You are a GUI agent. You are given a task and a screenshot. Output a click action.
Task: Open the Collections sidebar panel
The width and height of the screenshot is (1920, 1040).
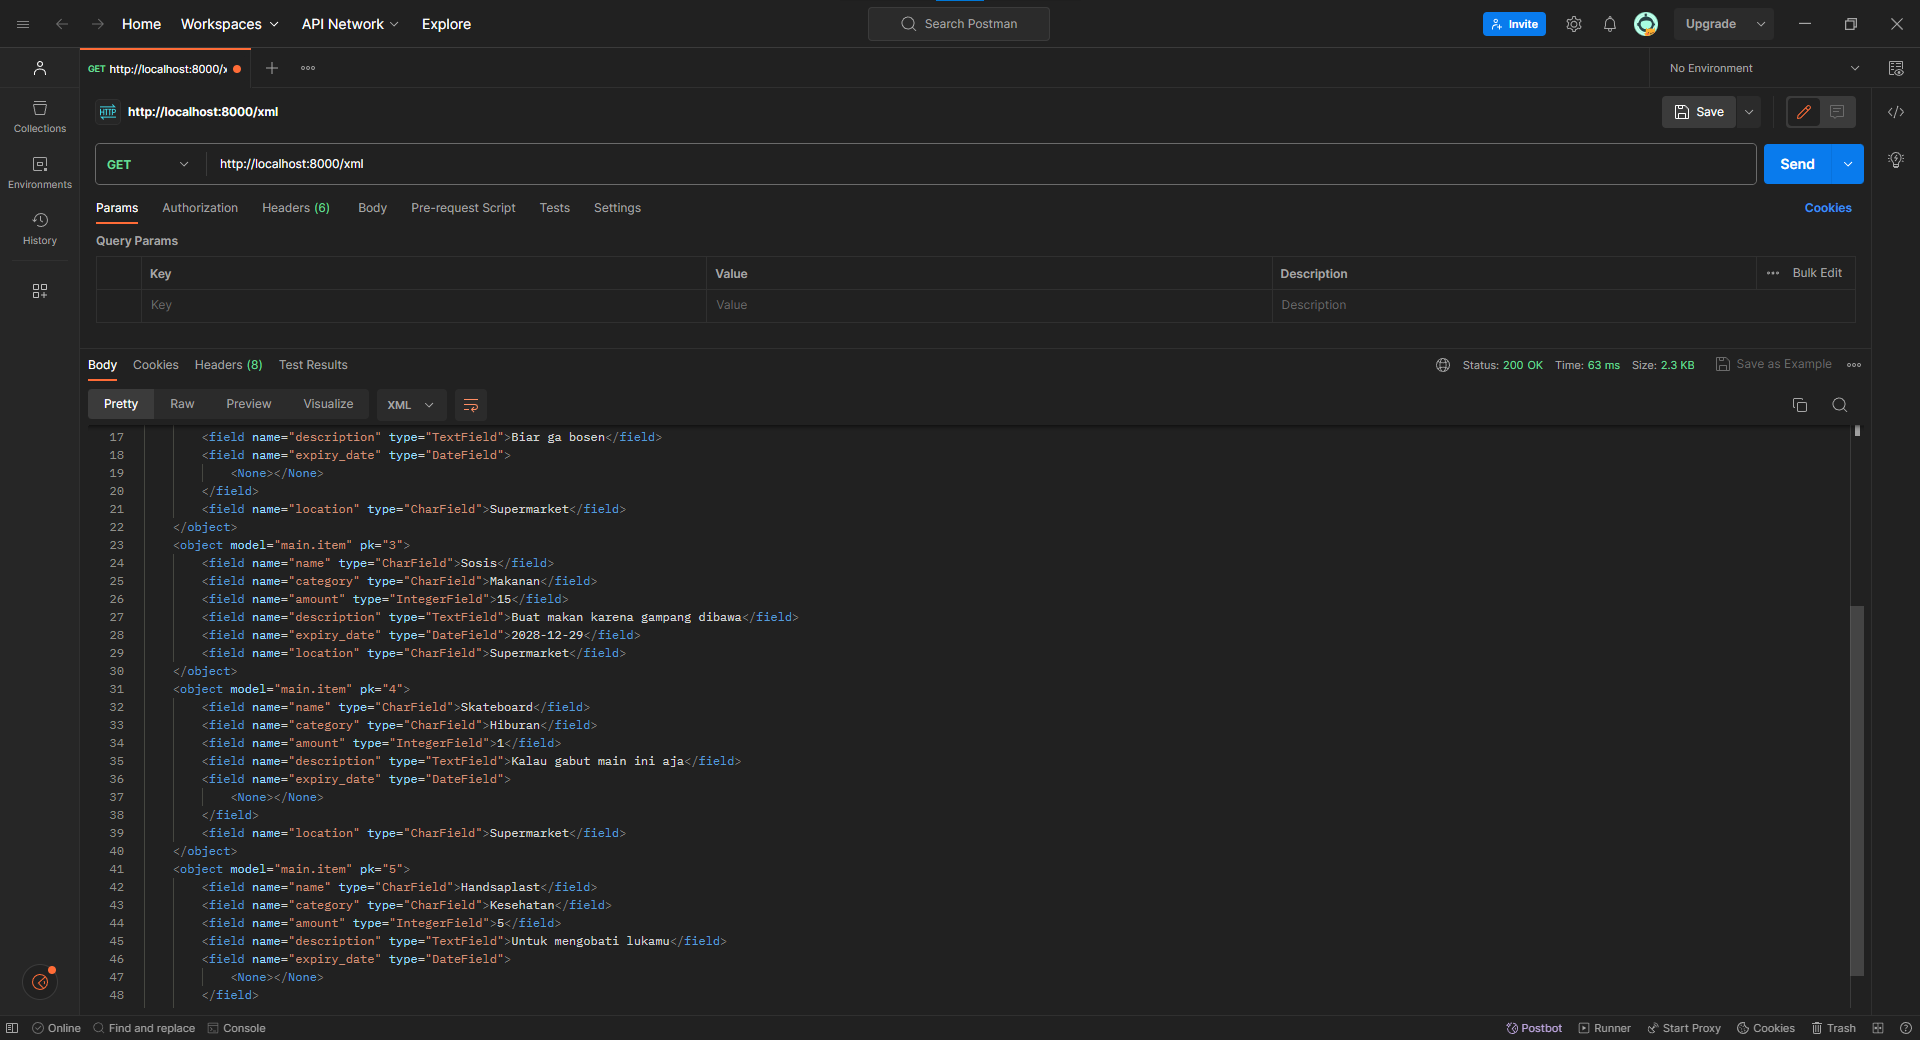click(39, 116)
